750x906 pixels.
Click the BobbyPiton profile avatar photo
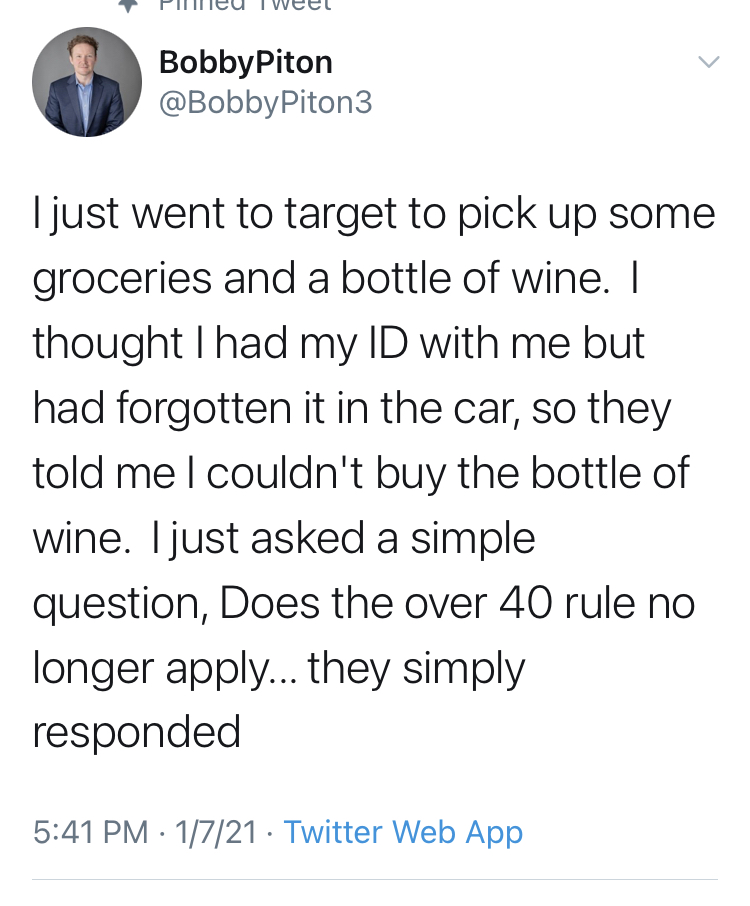[x=87, y=82]
